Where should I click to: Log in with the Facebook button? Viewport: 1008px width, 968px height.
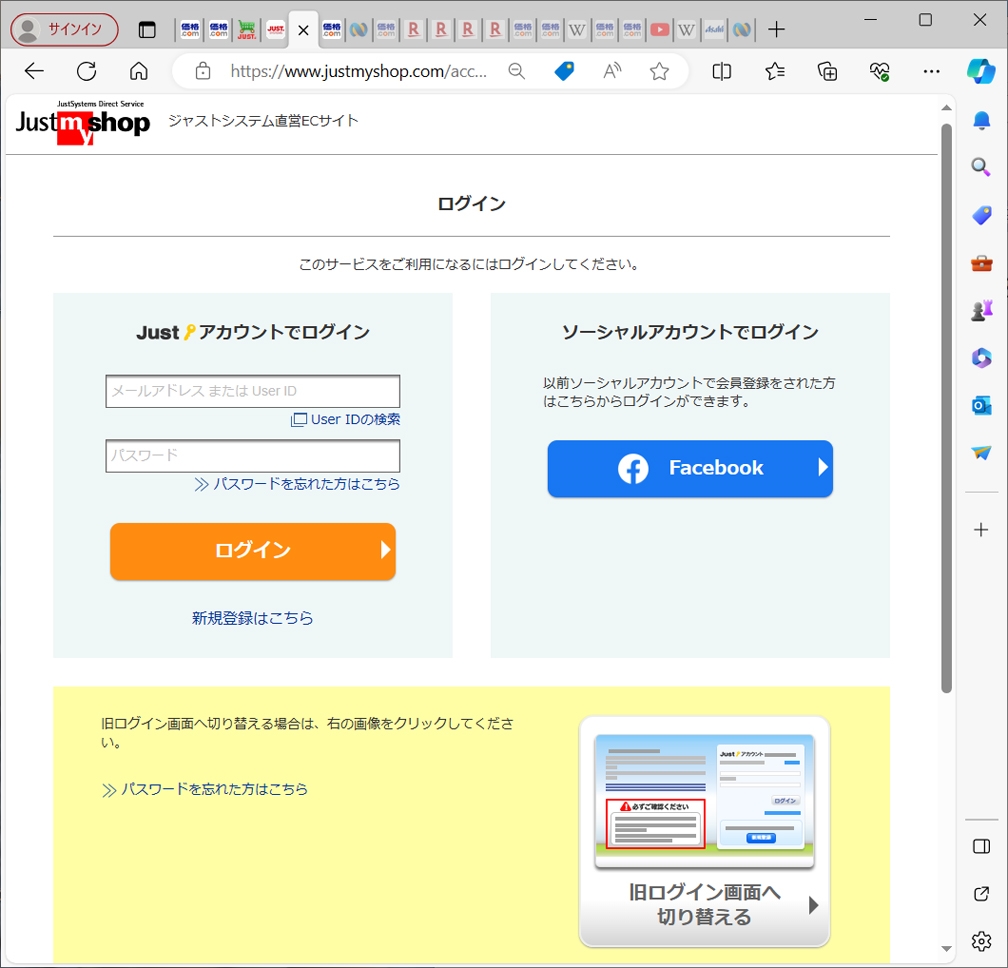[x=690, y=468]
